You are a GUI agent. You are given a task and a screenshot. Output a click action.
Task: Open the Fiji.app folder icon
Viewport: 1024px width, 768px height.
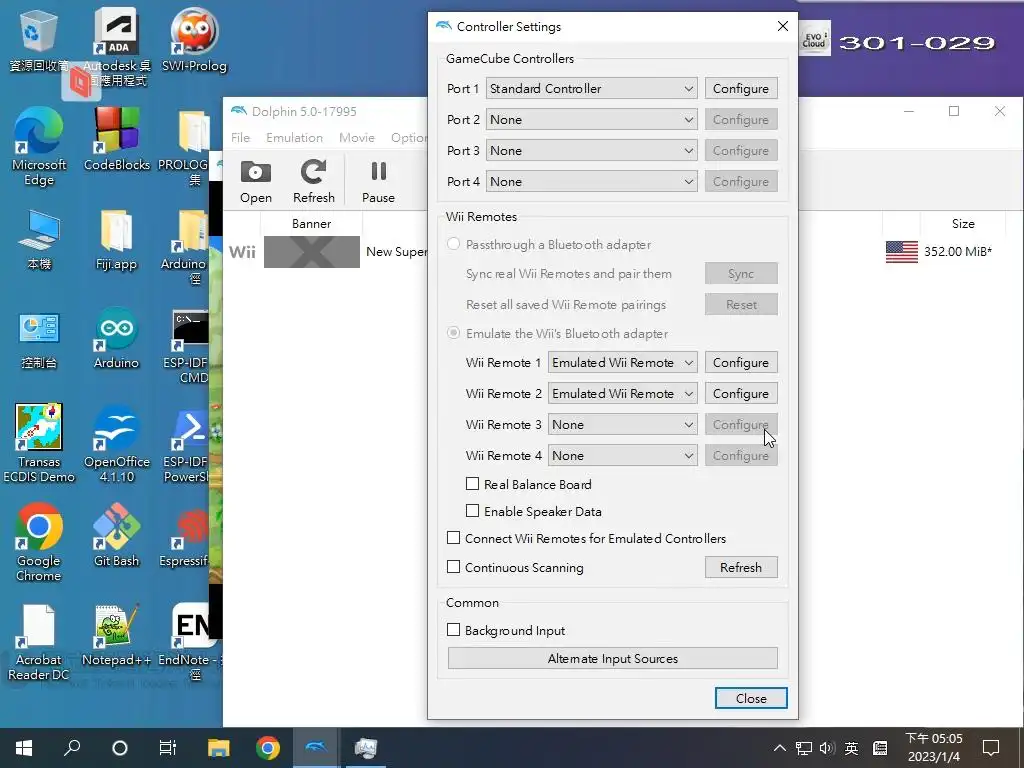116,240
